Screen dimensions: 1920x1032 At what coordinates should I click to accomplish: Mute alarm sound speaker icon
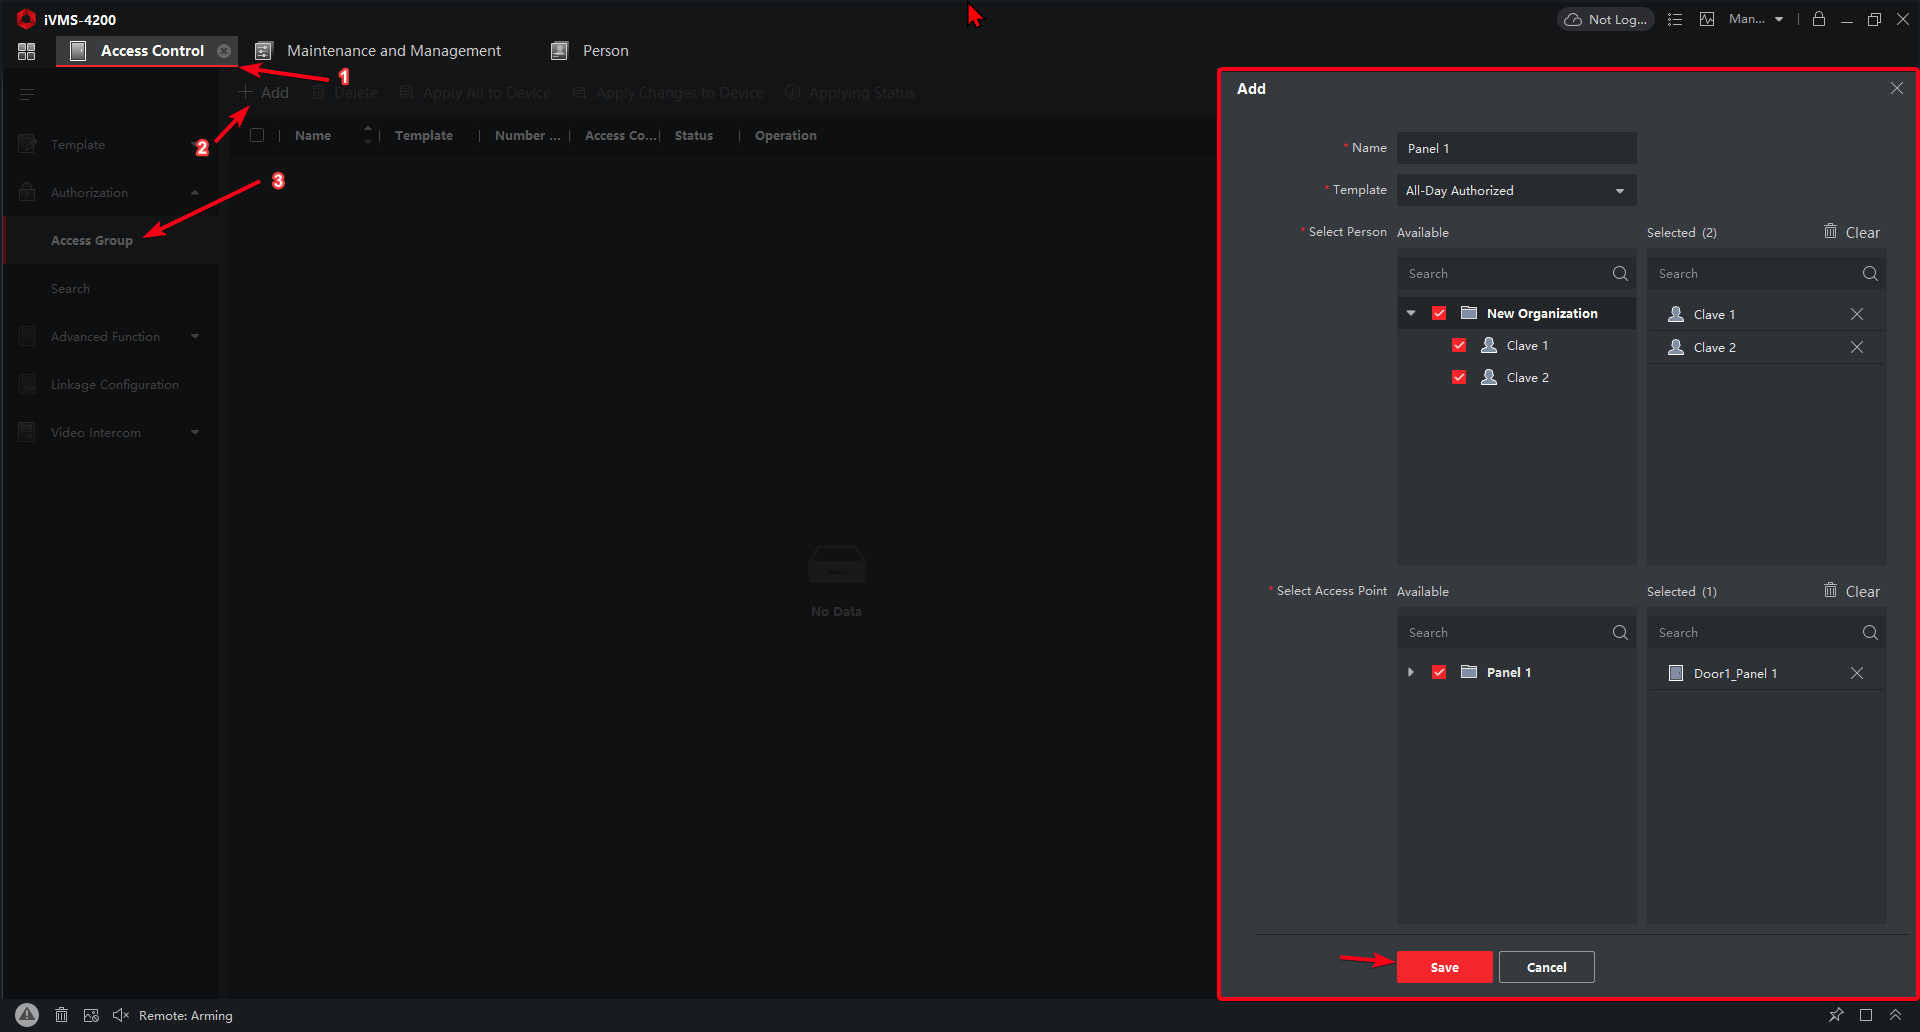click(121, 1015)
